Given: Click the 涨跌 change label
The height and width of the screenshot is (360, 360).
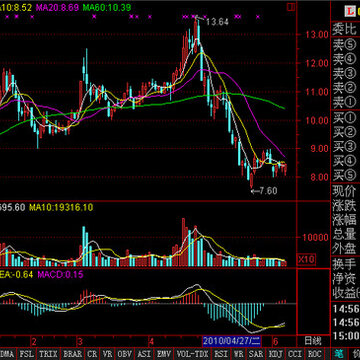Looking at the screenshot, I should coord(344,206).
